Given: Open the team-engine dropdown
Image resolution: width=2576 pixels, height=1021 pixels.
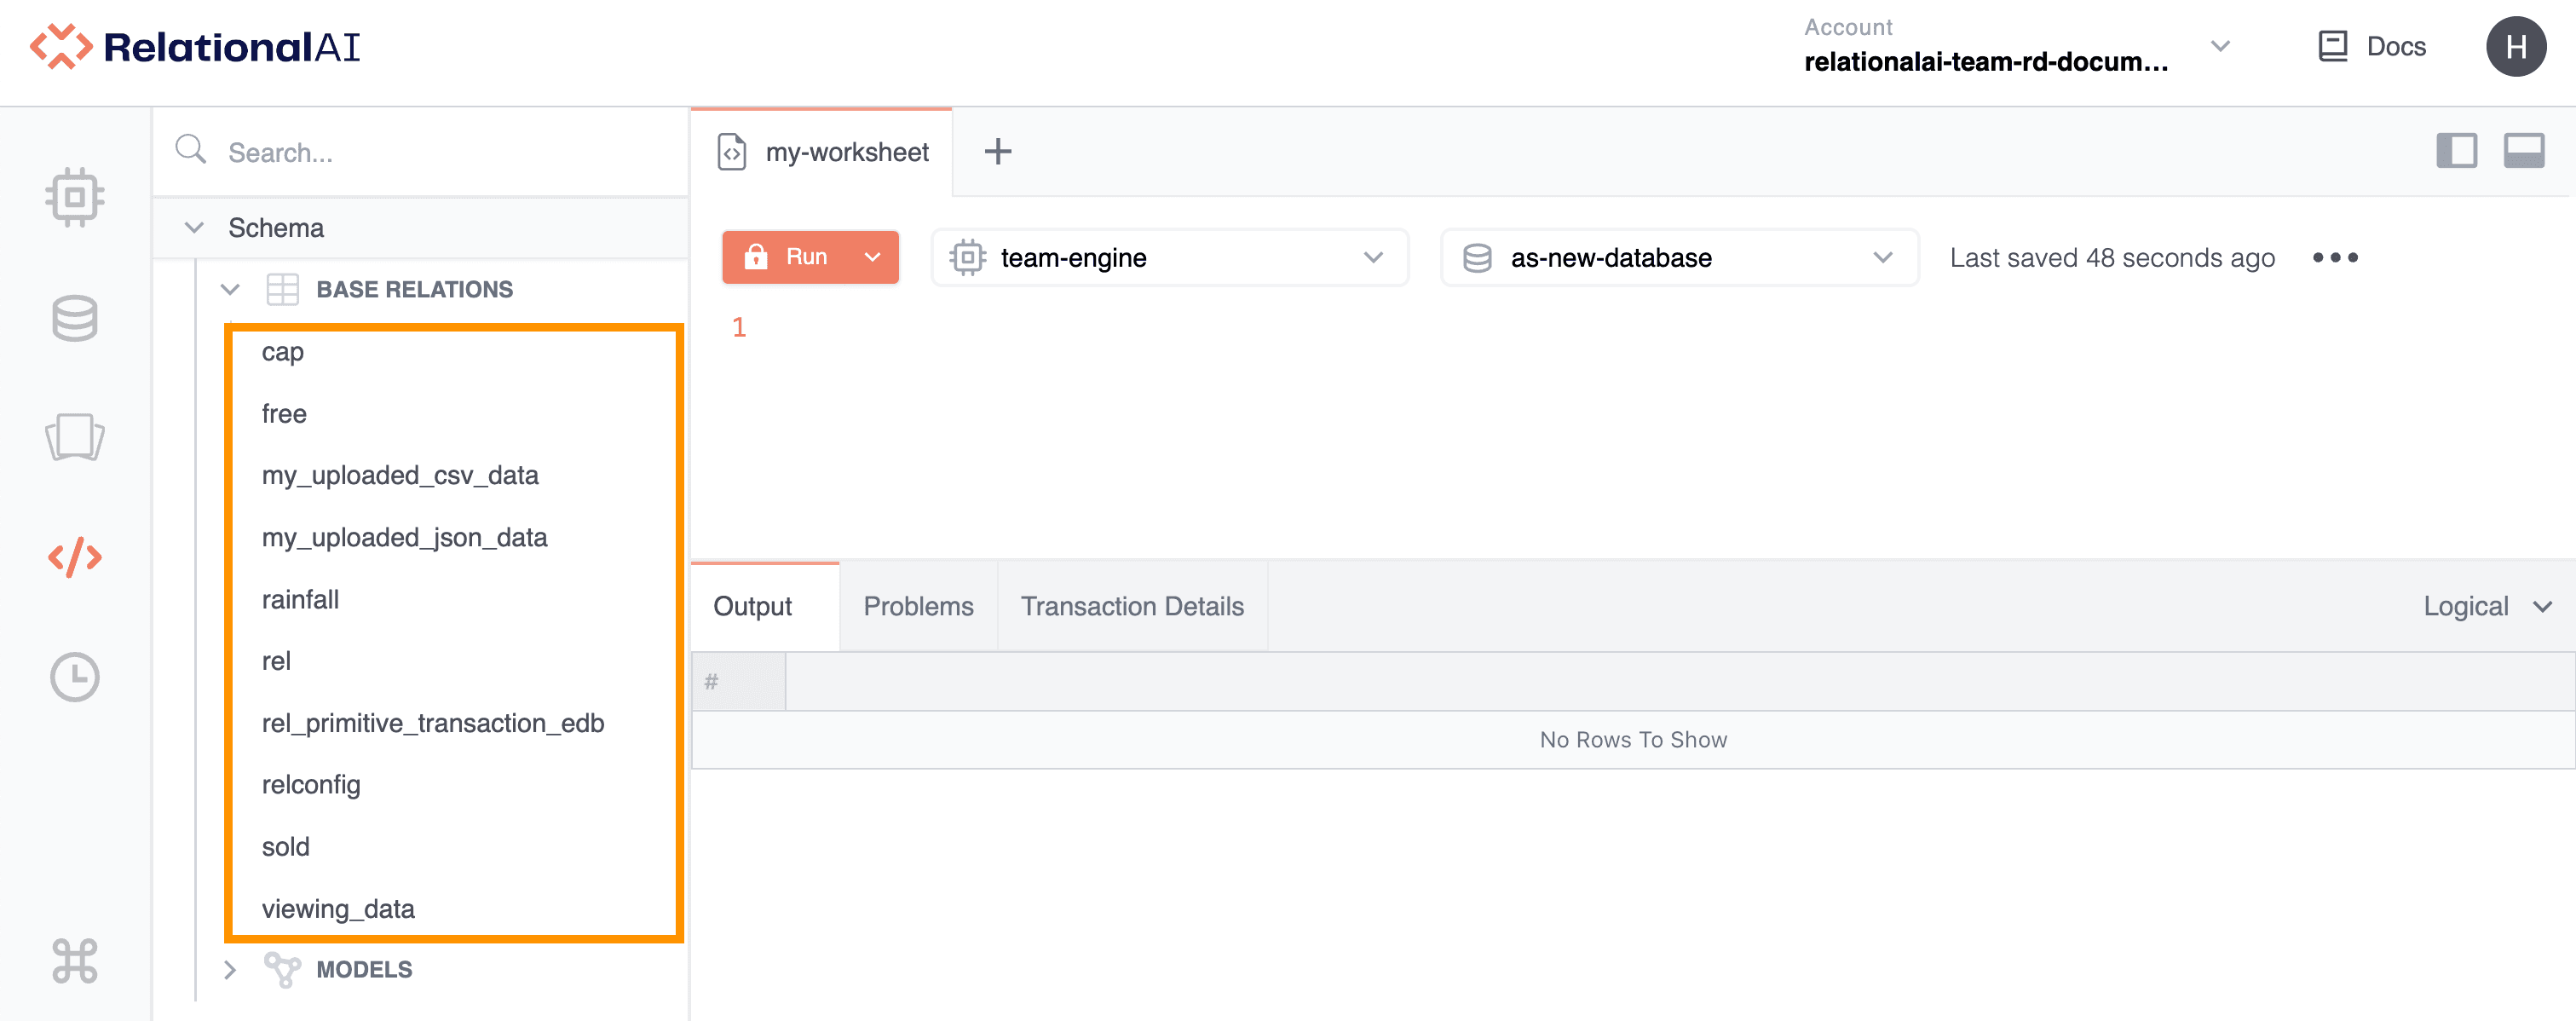Looking at the screenshot, I should tap(1168, 258).
